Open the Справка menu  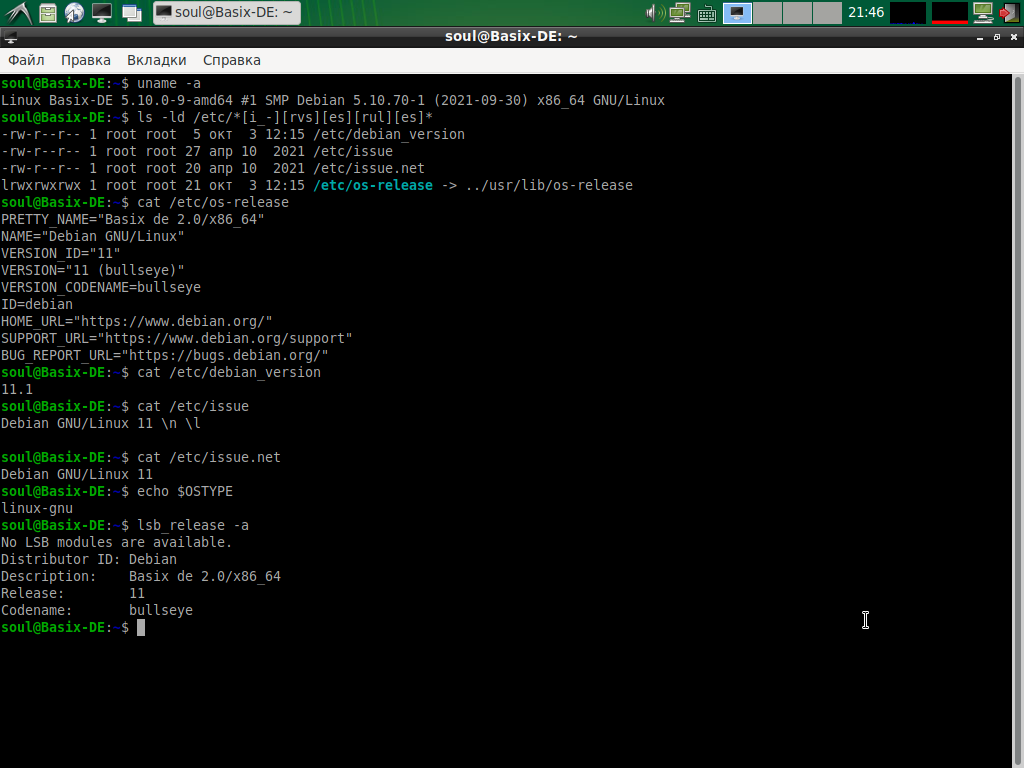(232, 60)
